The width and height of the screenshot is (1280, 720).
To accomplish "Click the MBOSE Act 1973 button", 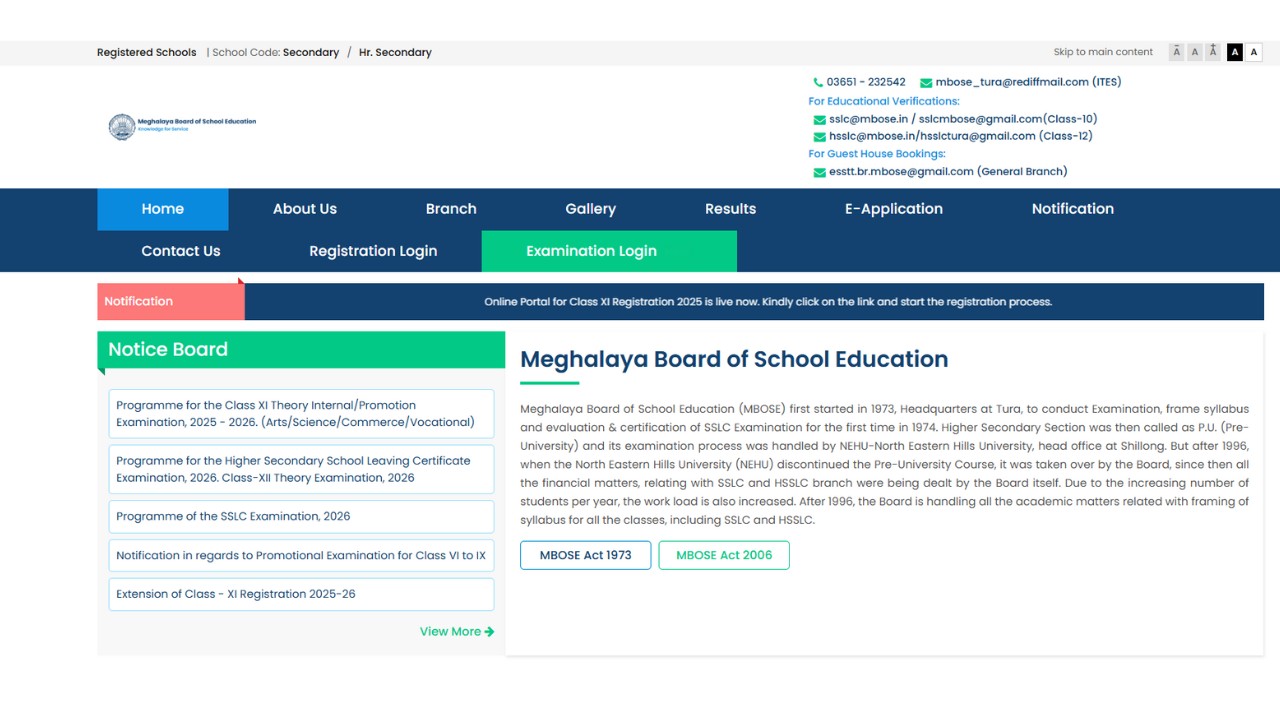I will pyautogui.click(x=585, y=555).
